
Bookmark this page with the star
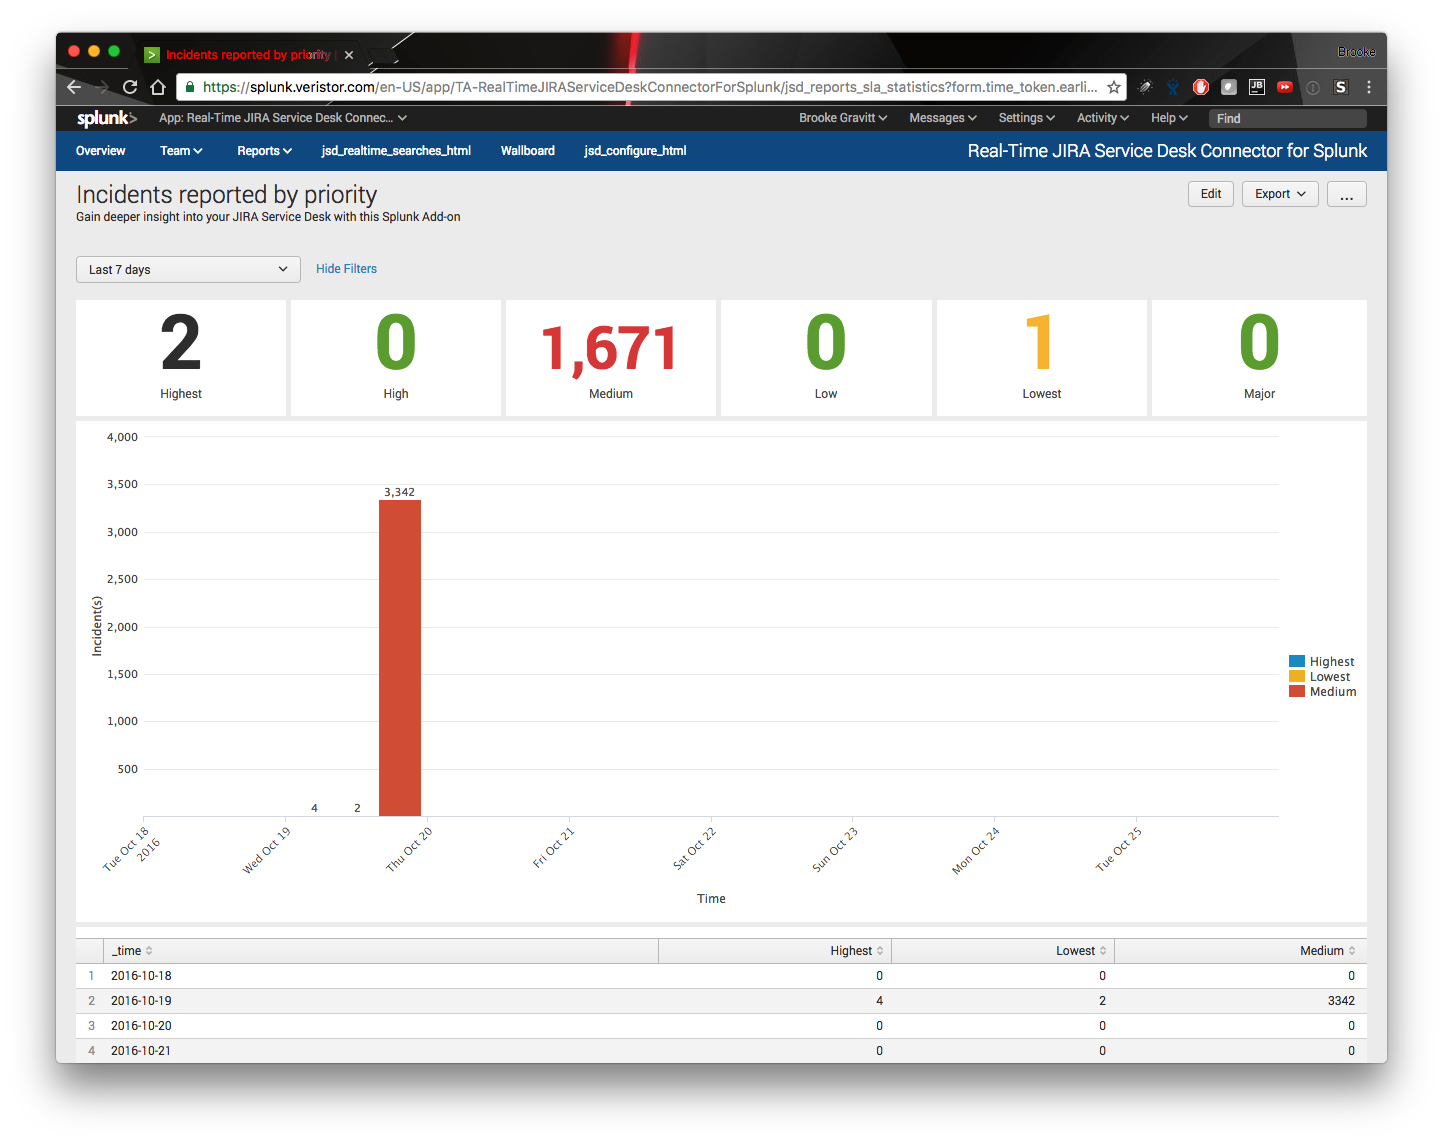[x=1113, y=87]
